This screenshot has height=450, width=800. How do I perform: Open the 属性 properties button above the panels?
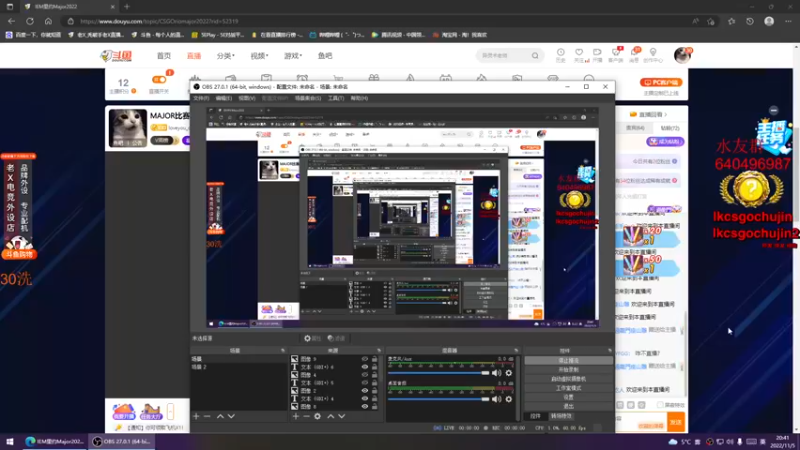click(x=312, y=338)
